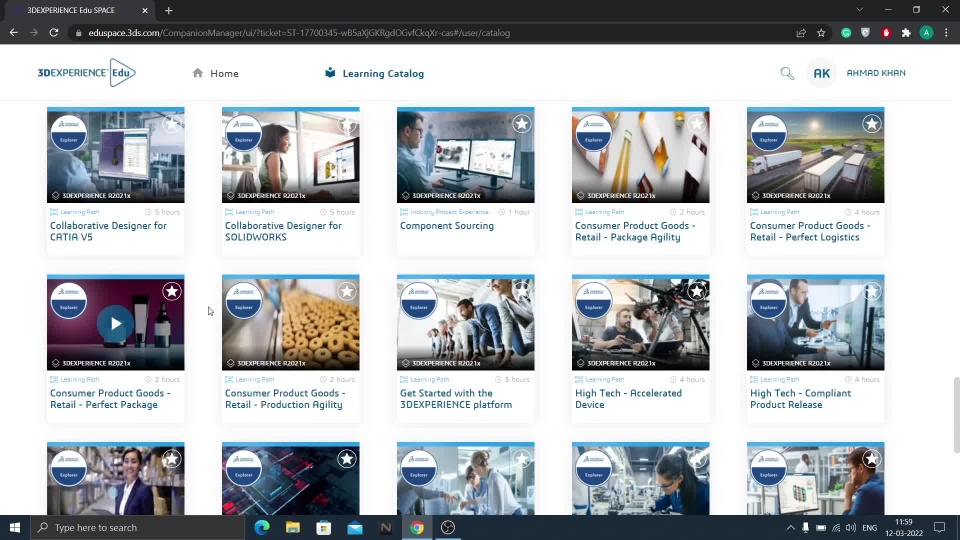Open the volume control in tray
Viewport: 960px width, 540px height.
click(x=851, y=527)
